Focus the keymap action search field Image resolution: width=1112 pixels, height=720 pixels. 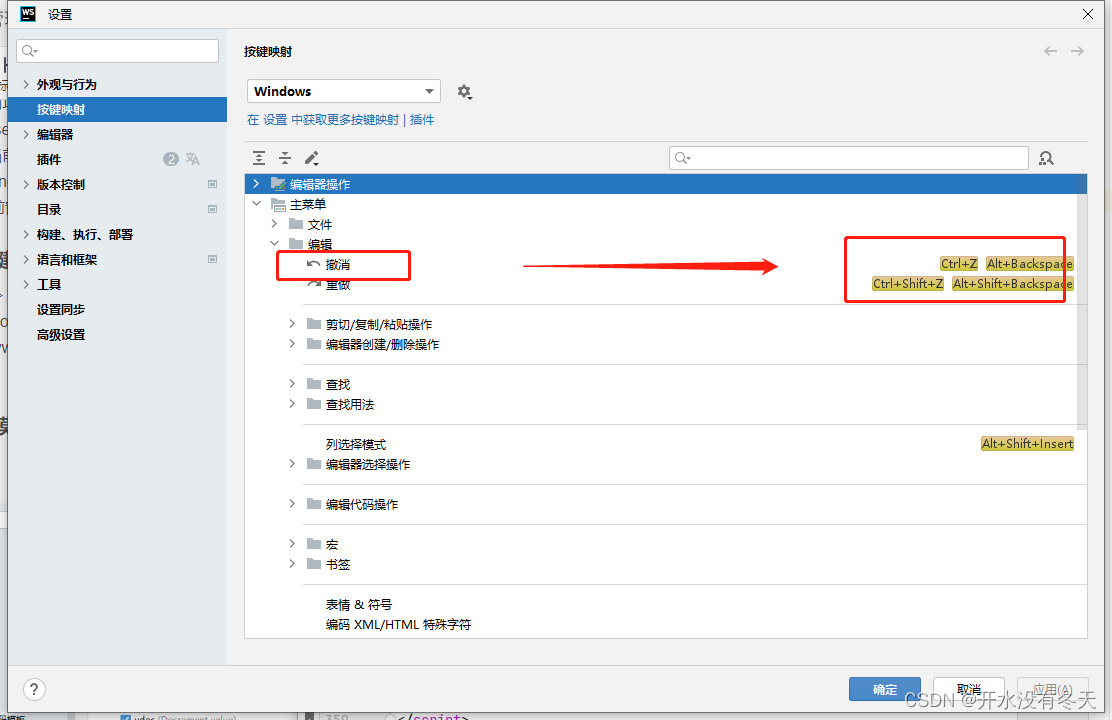[x=849, y=158]
